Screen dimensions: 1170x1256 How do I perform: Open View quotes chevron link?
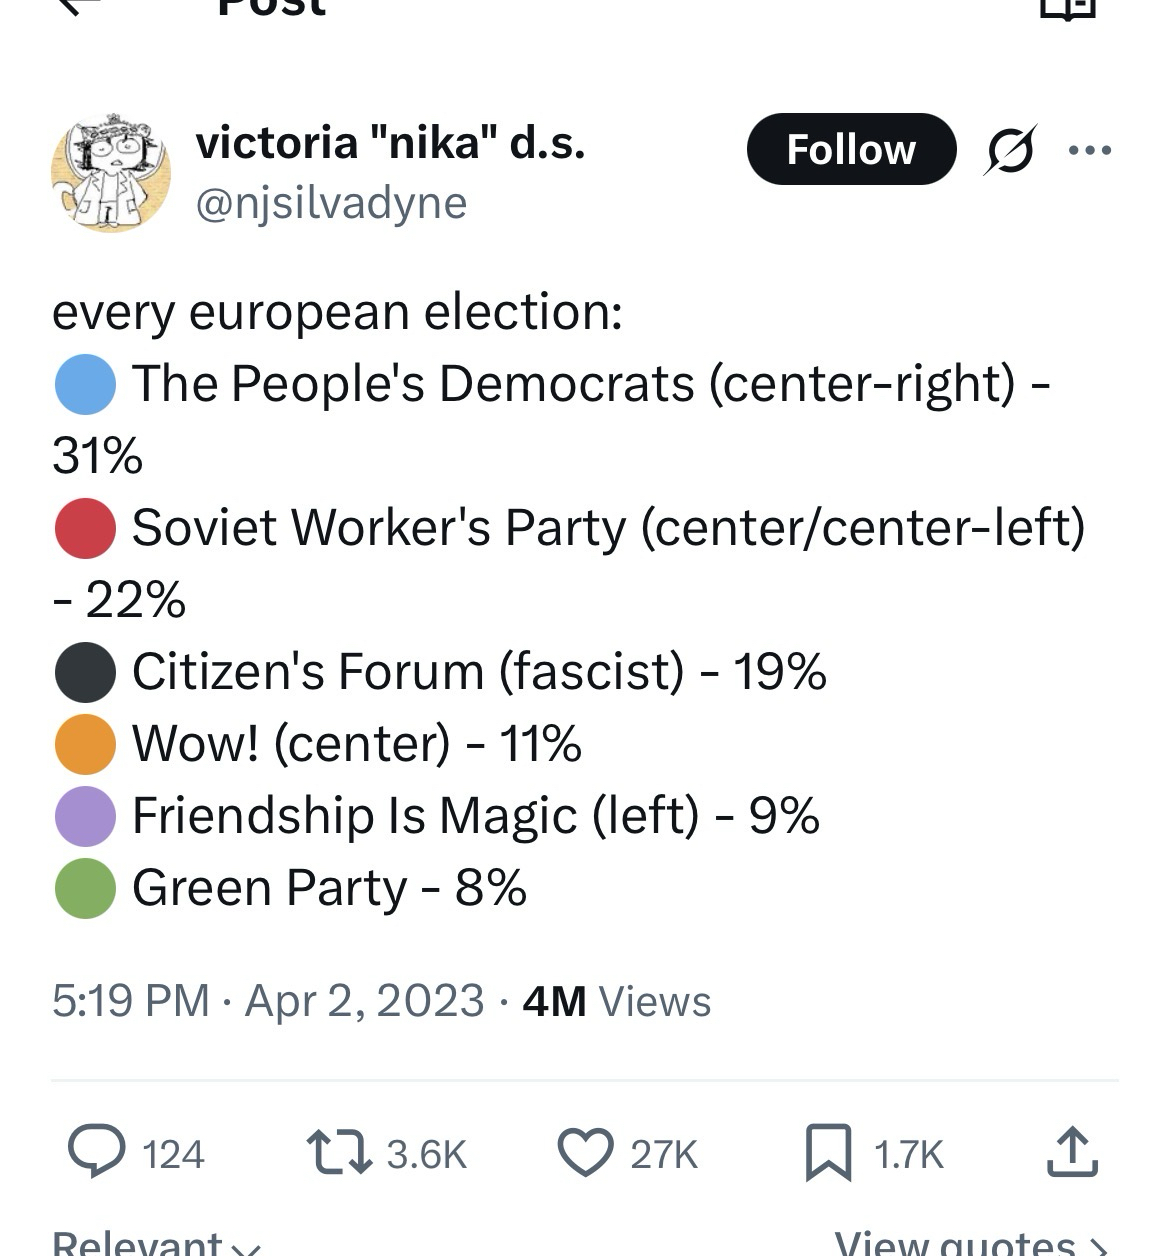click(x=970, y=1243)
